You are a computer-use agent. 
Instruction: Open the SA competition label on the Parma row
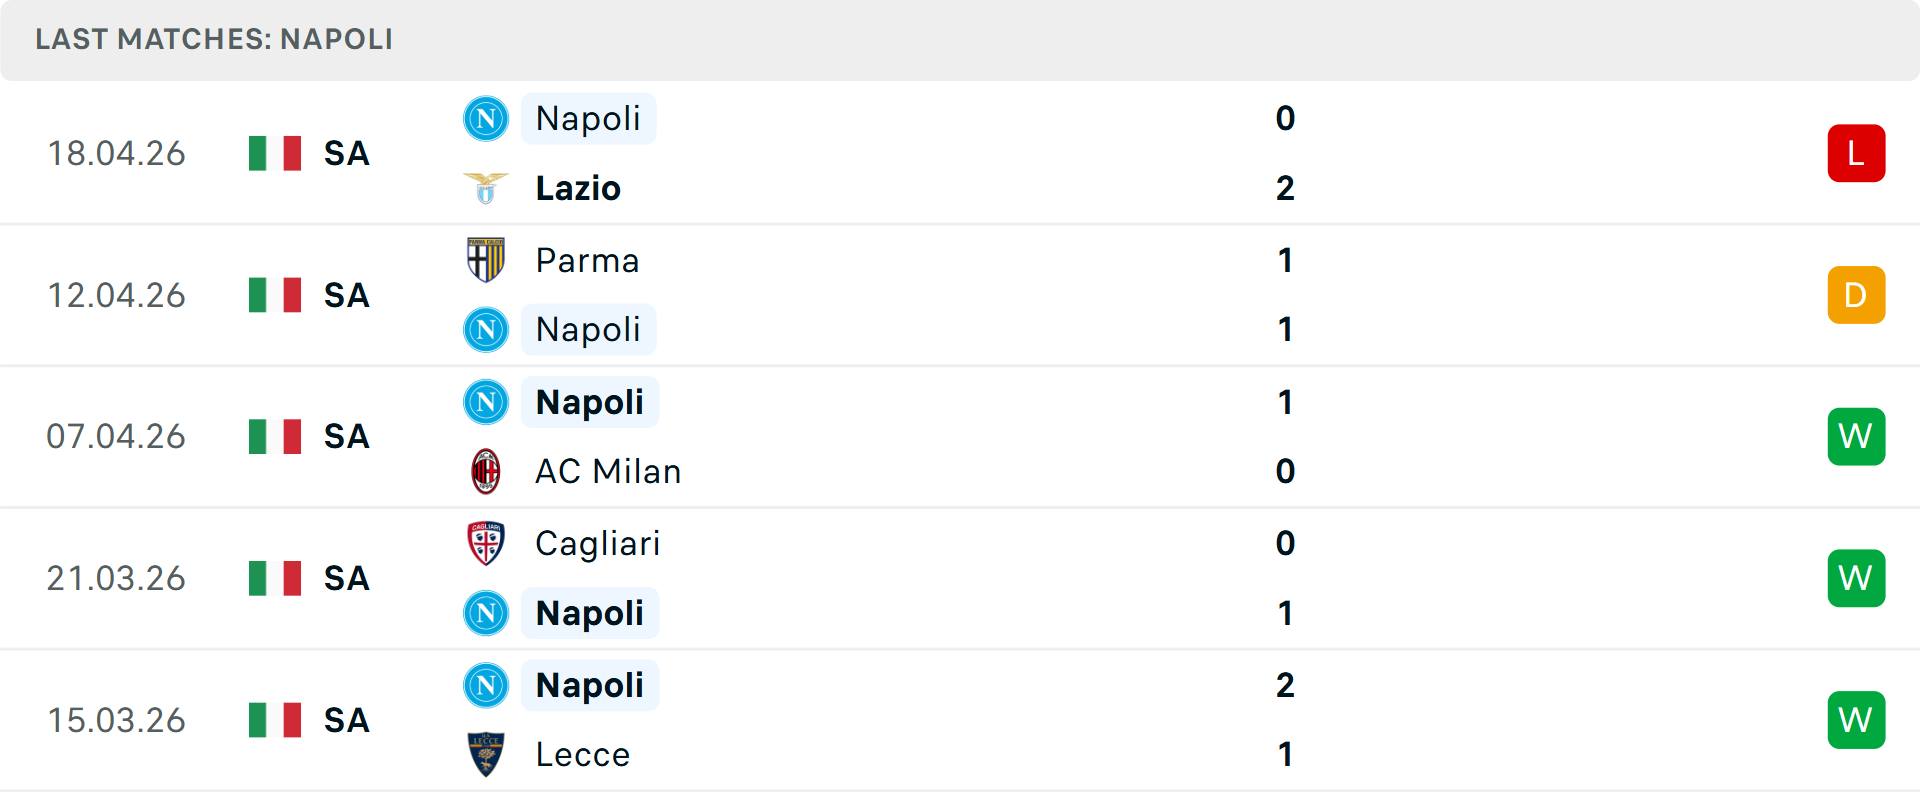[346, 295]
